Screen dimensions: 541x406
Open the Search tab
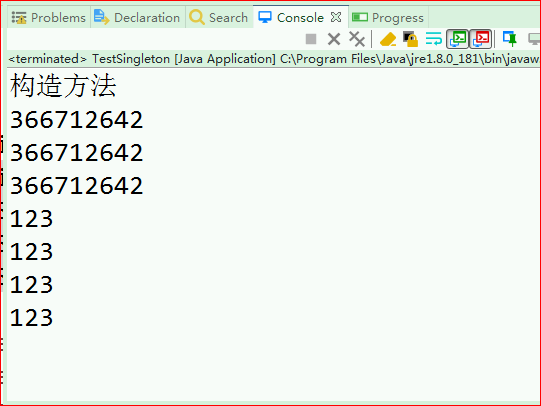[x=219, y=17]
